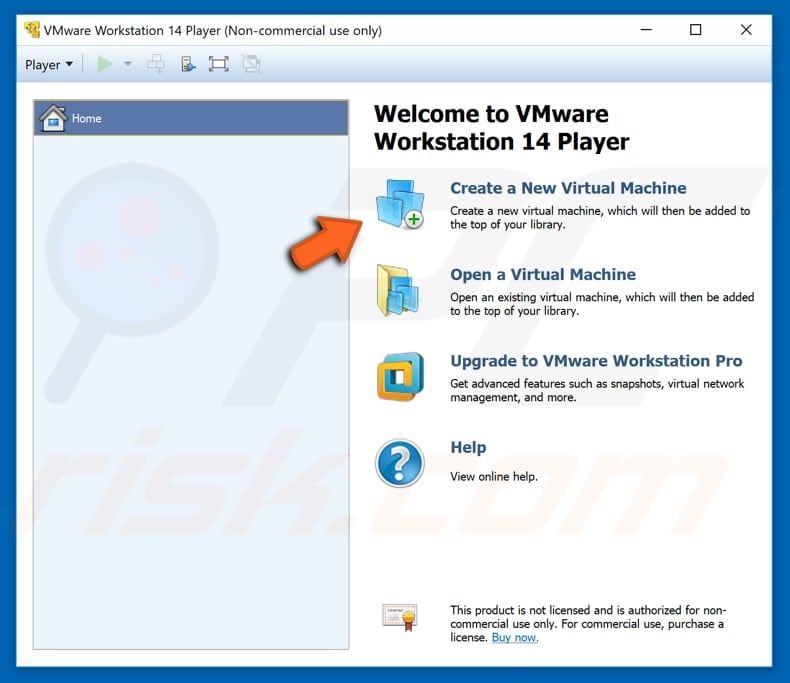Open the Help link

click(x=468, y=447)
